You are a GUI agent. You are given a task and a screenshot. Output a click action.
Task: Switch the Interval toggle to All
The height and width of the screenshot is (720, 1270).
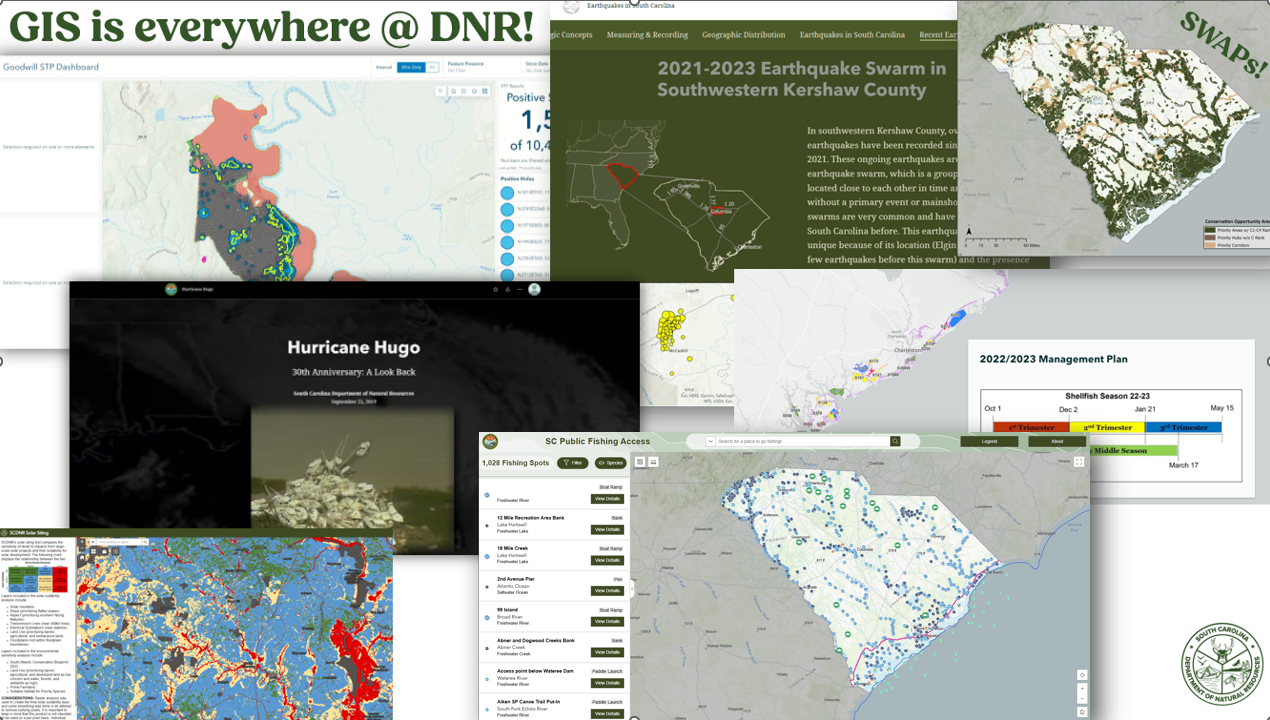(432, 67)
